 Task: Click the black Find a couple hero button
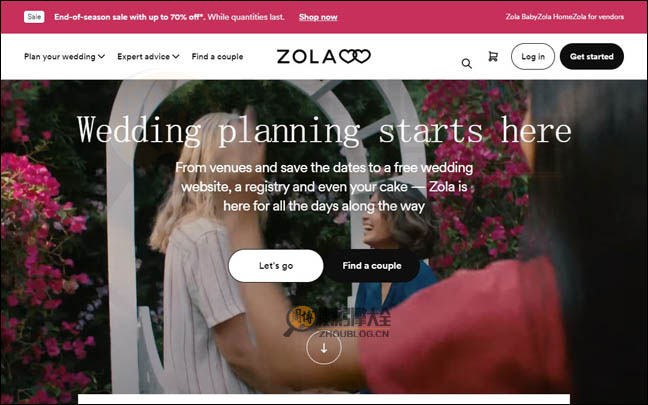372,266
